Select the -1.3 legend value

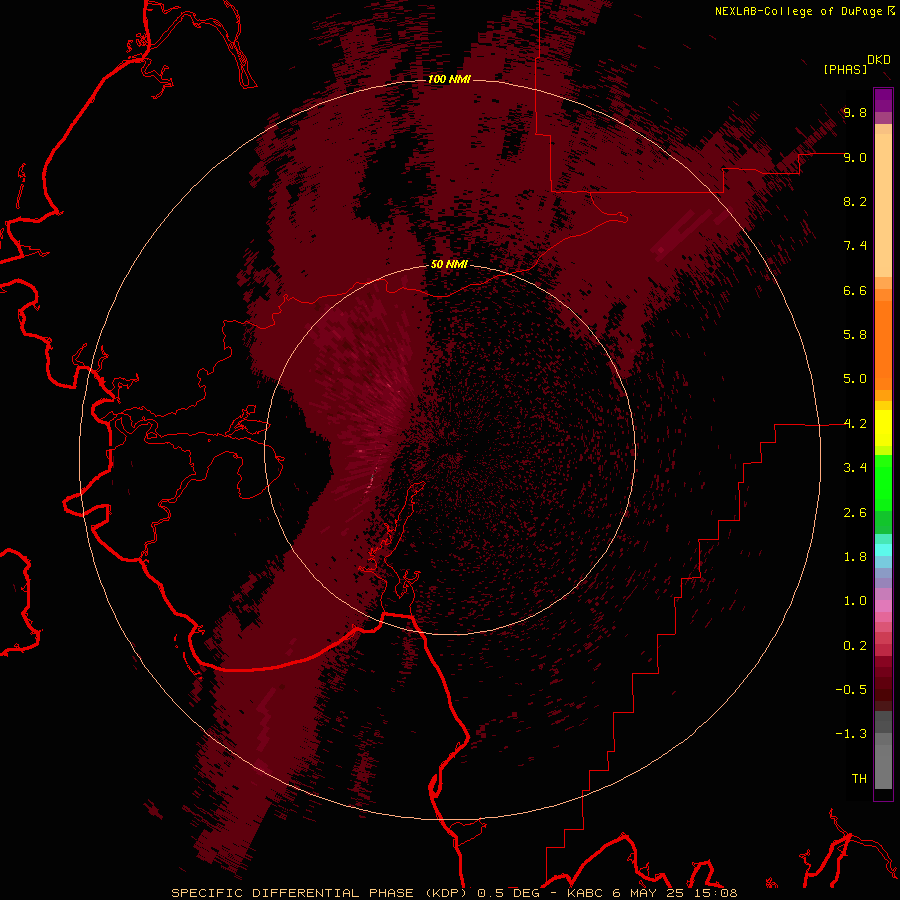tap(851, 734)
